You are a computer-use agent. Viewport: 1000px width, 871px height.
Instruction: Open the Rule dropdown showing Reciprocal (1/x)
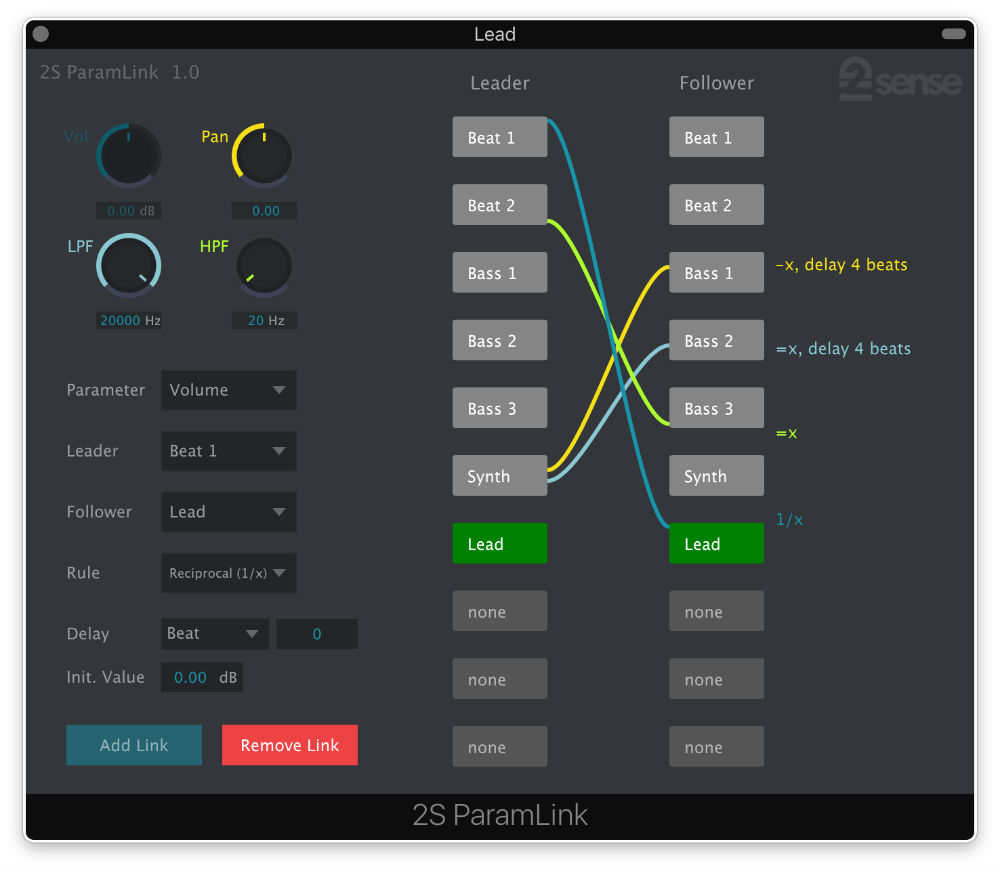point(228,573)
